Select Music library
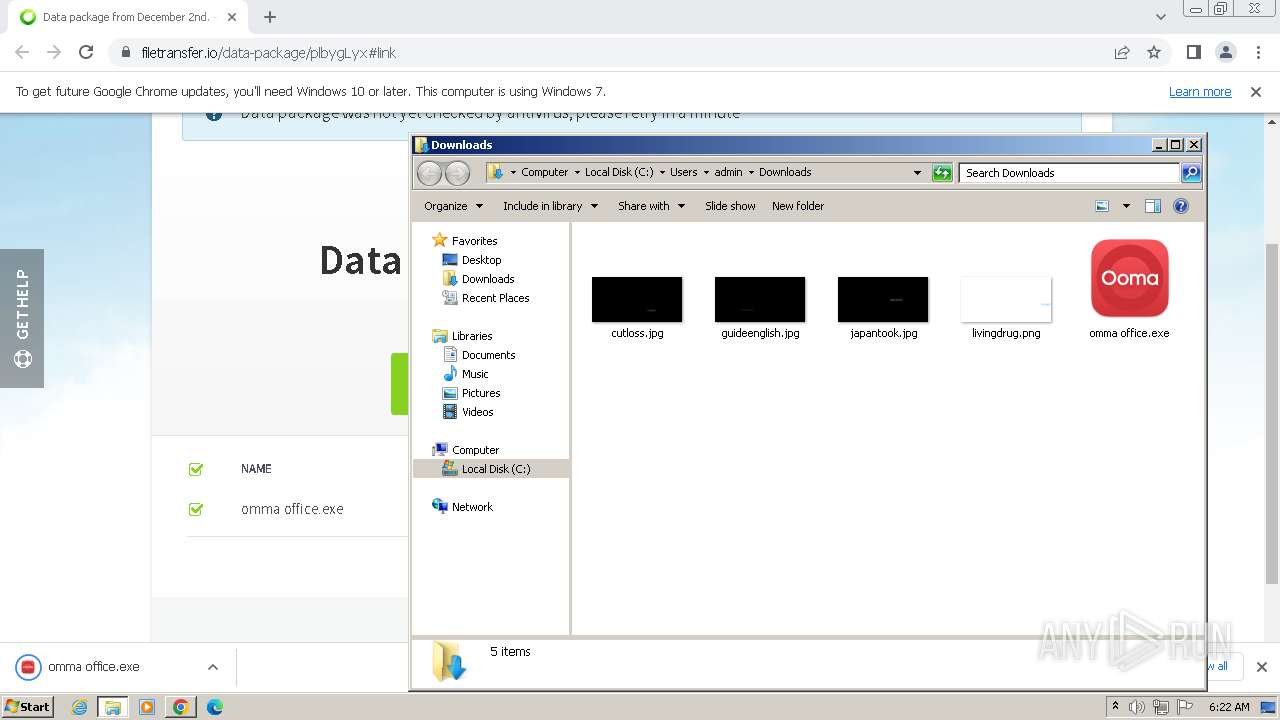The image size is (1280, 720). coord(475,374)
